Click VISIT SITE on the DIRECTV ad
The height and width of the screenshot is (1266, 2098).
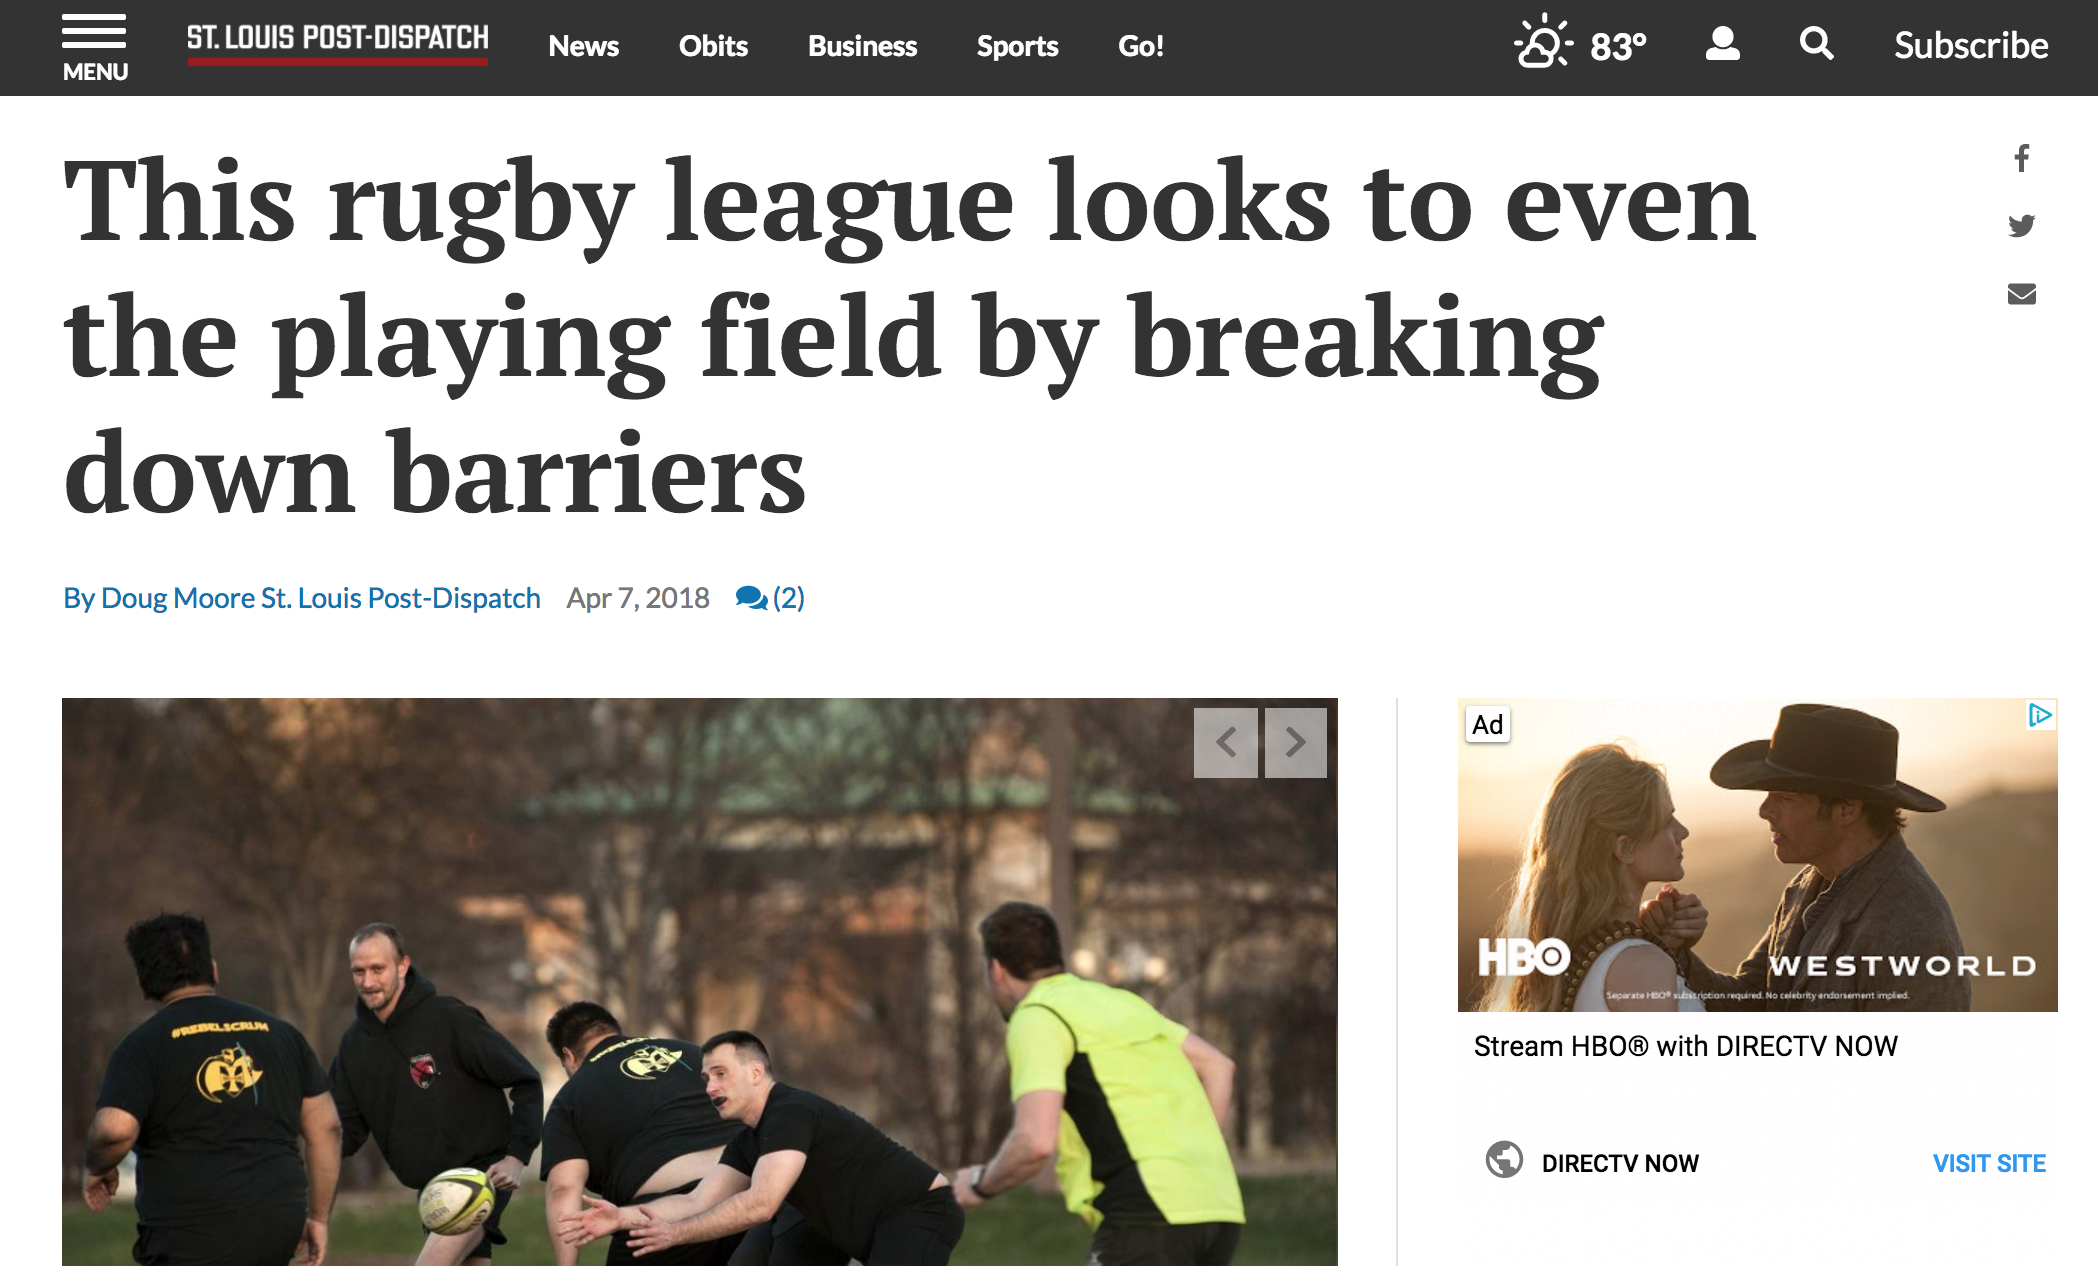click(x=1989, y=1163)
